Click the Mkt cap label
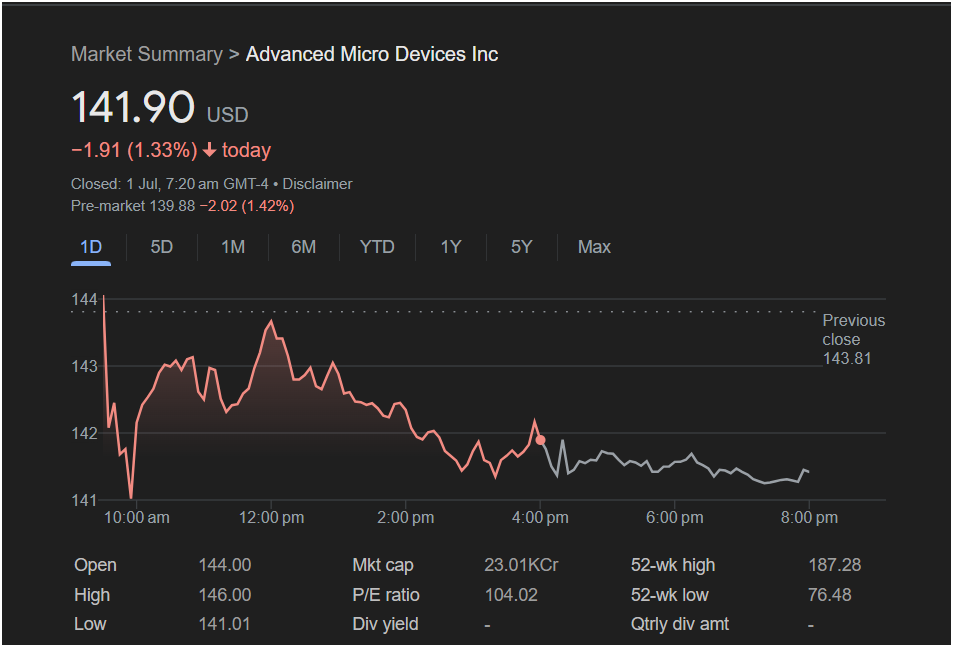 383,565
